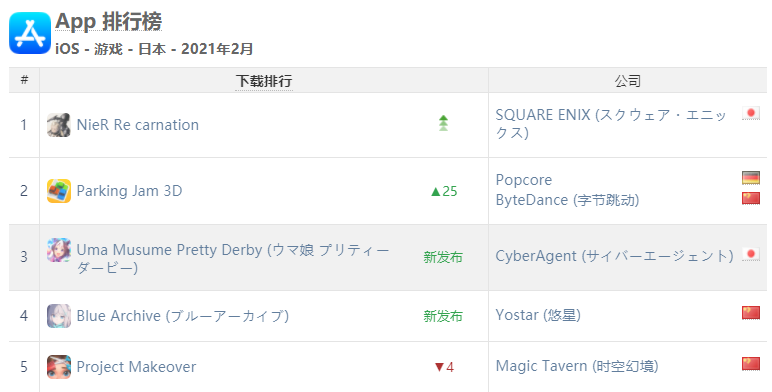Click Japan flag beside SQUARE ENIX

point(751,114)
